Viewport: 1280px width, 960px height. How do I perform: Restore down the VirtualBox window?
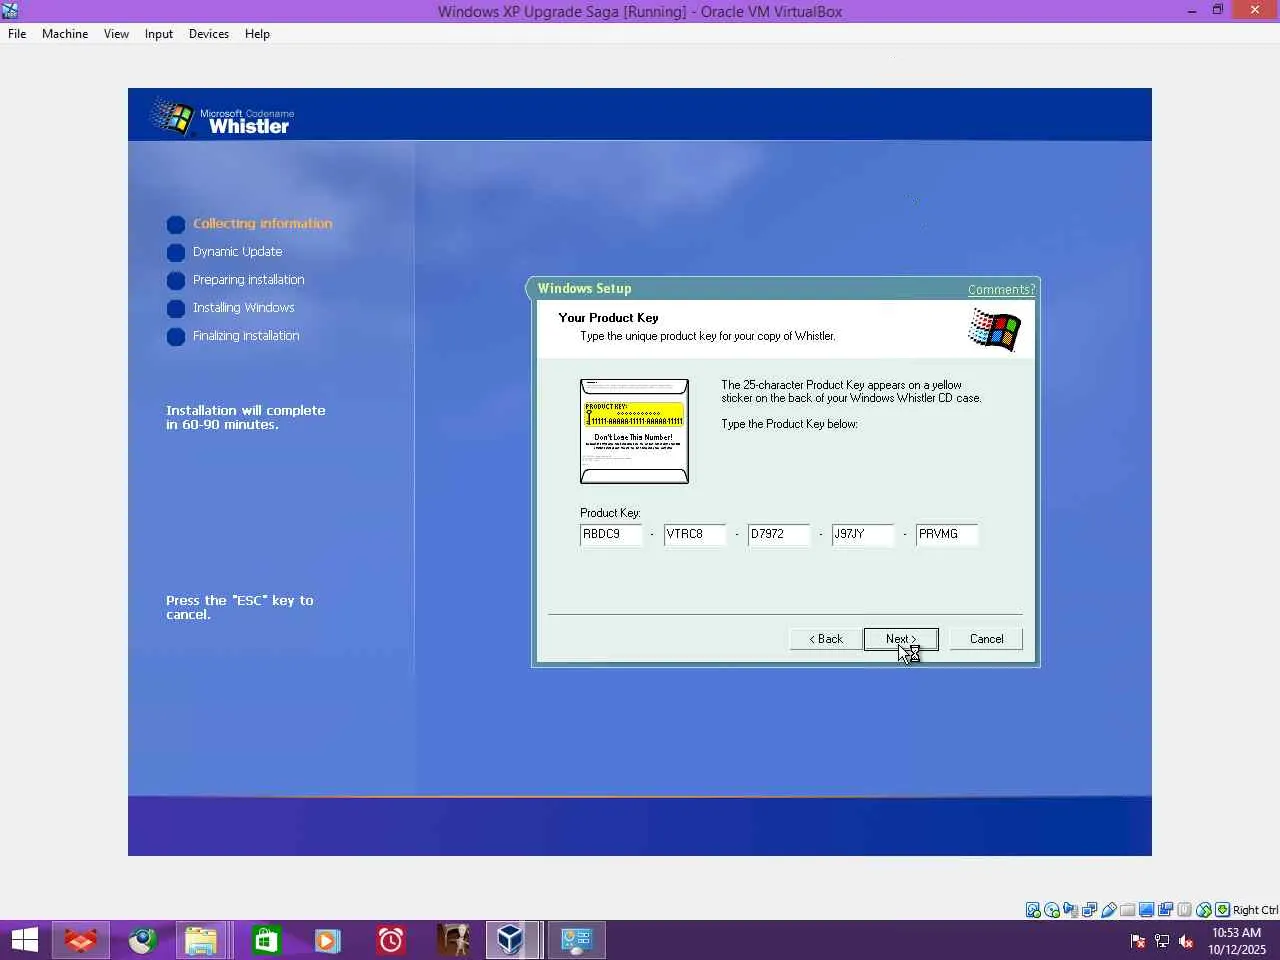[x=1218, y=10]
